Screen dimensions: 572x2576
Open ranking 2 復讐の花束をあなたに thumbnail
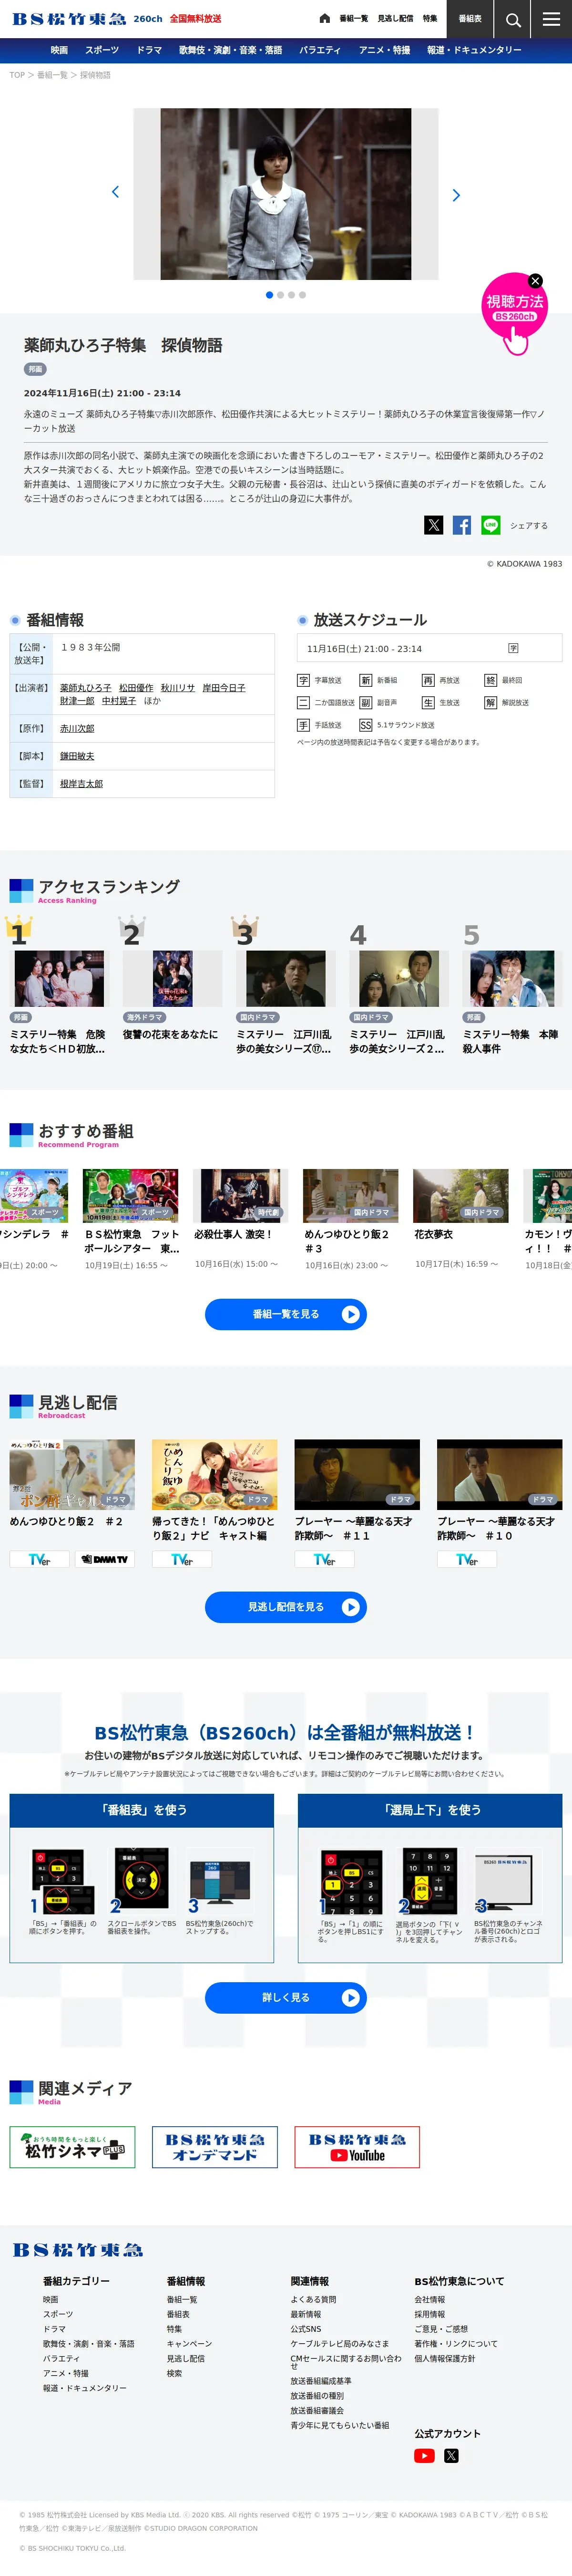172,979
